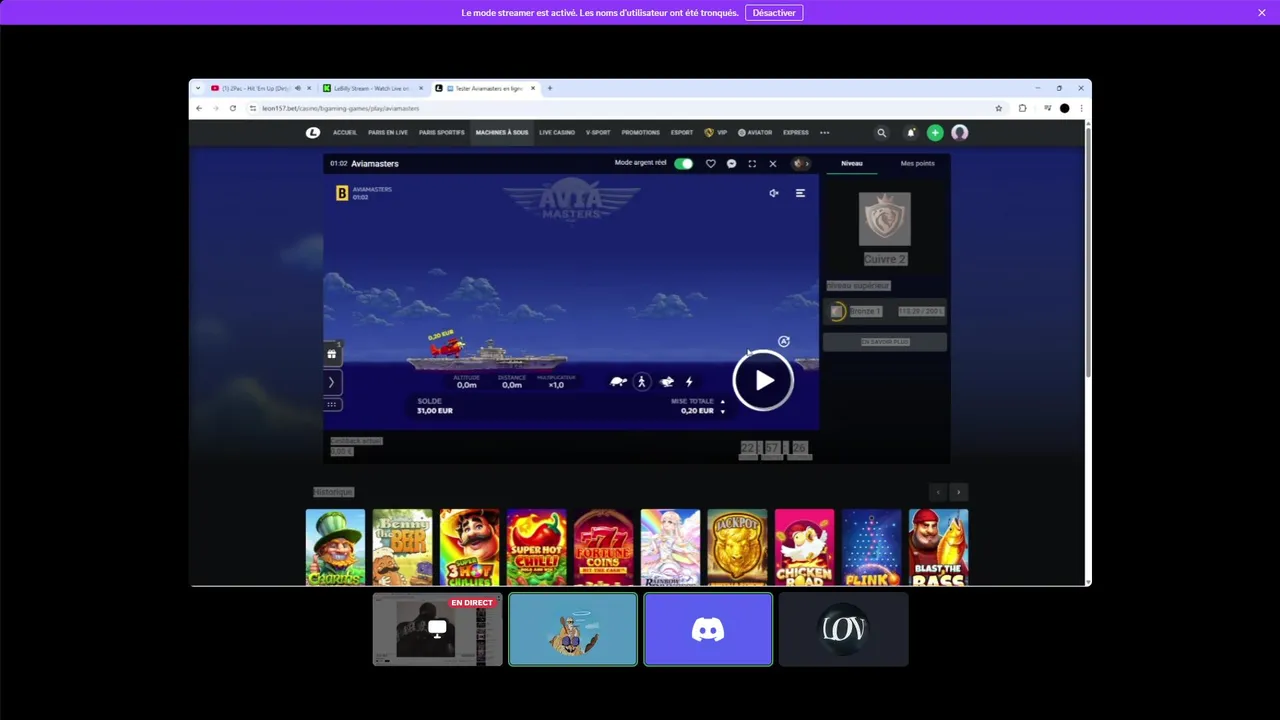Open the leprechaun Charms game thumbnail
Screen dimensions: 1280x720
coord(335,547)
